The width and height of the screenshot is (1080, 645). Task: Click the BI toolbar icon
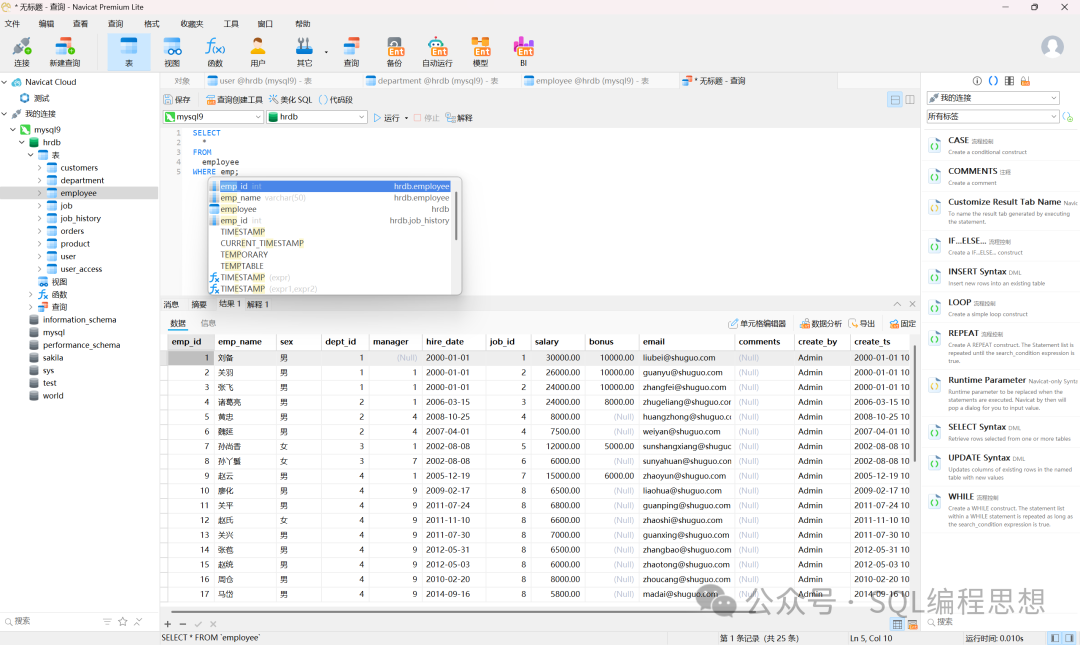523,47
